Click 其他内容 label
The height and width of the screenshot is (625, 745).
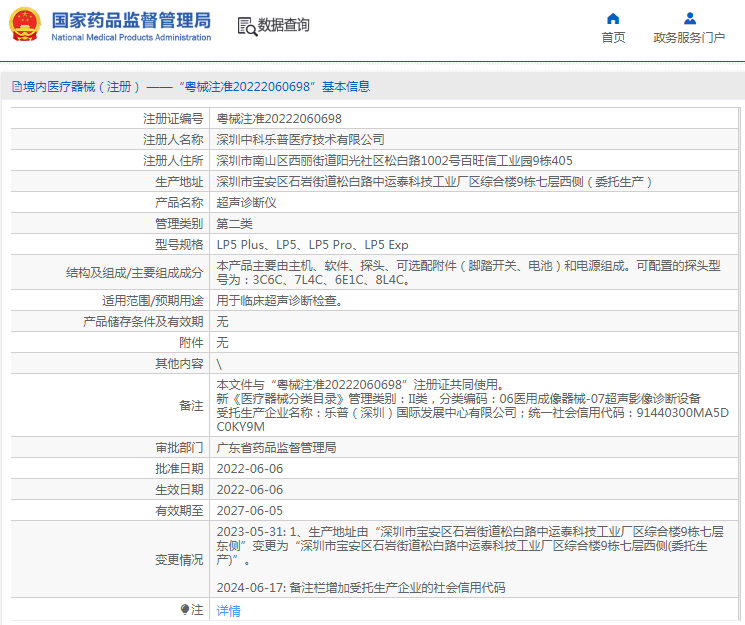click(x=179, y=363)
